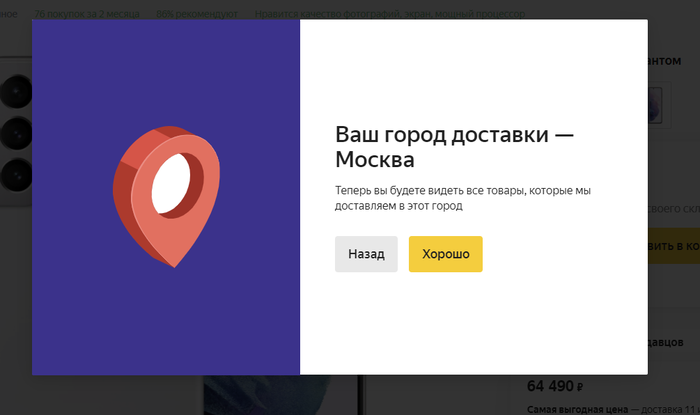Click the dimmed add-to-cart yellow button

(x=674, y=246)
